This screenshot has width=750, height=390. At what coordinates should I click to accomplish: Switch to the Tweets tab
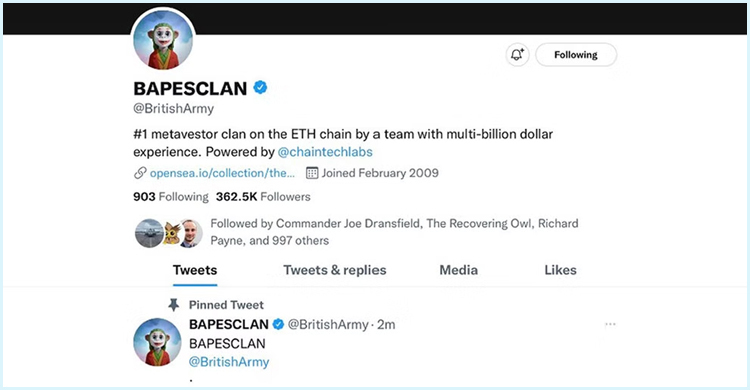point(195,270)
